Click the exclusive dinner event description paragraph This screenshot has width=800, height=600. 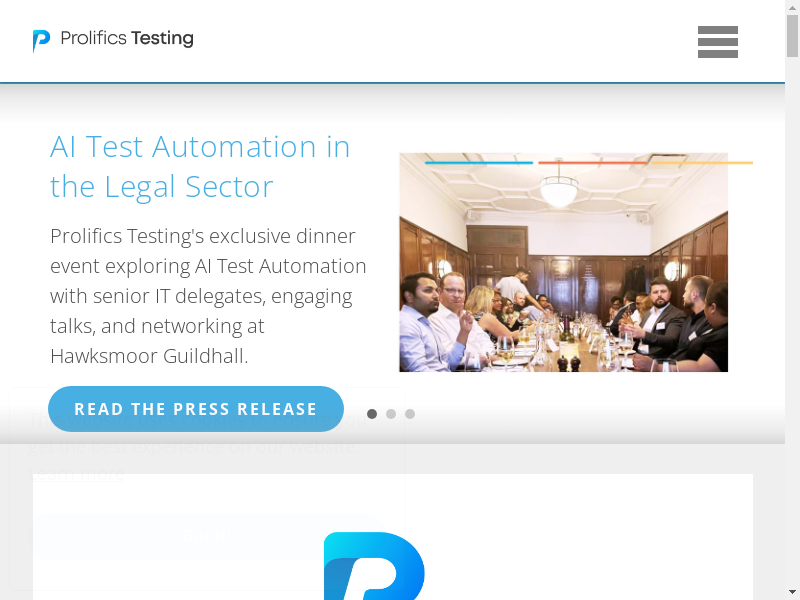coord(208,296)
